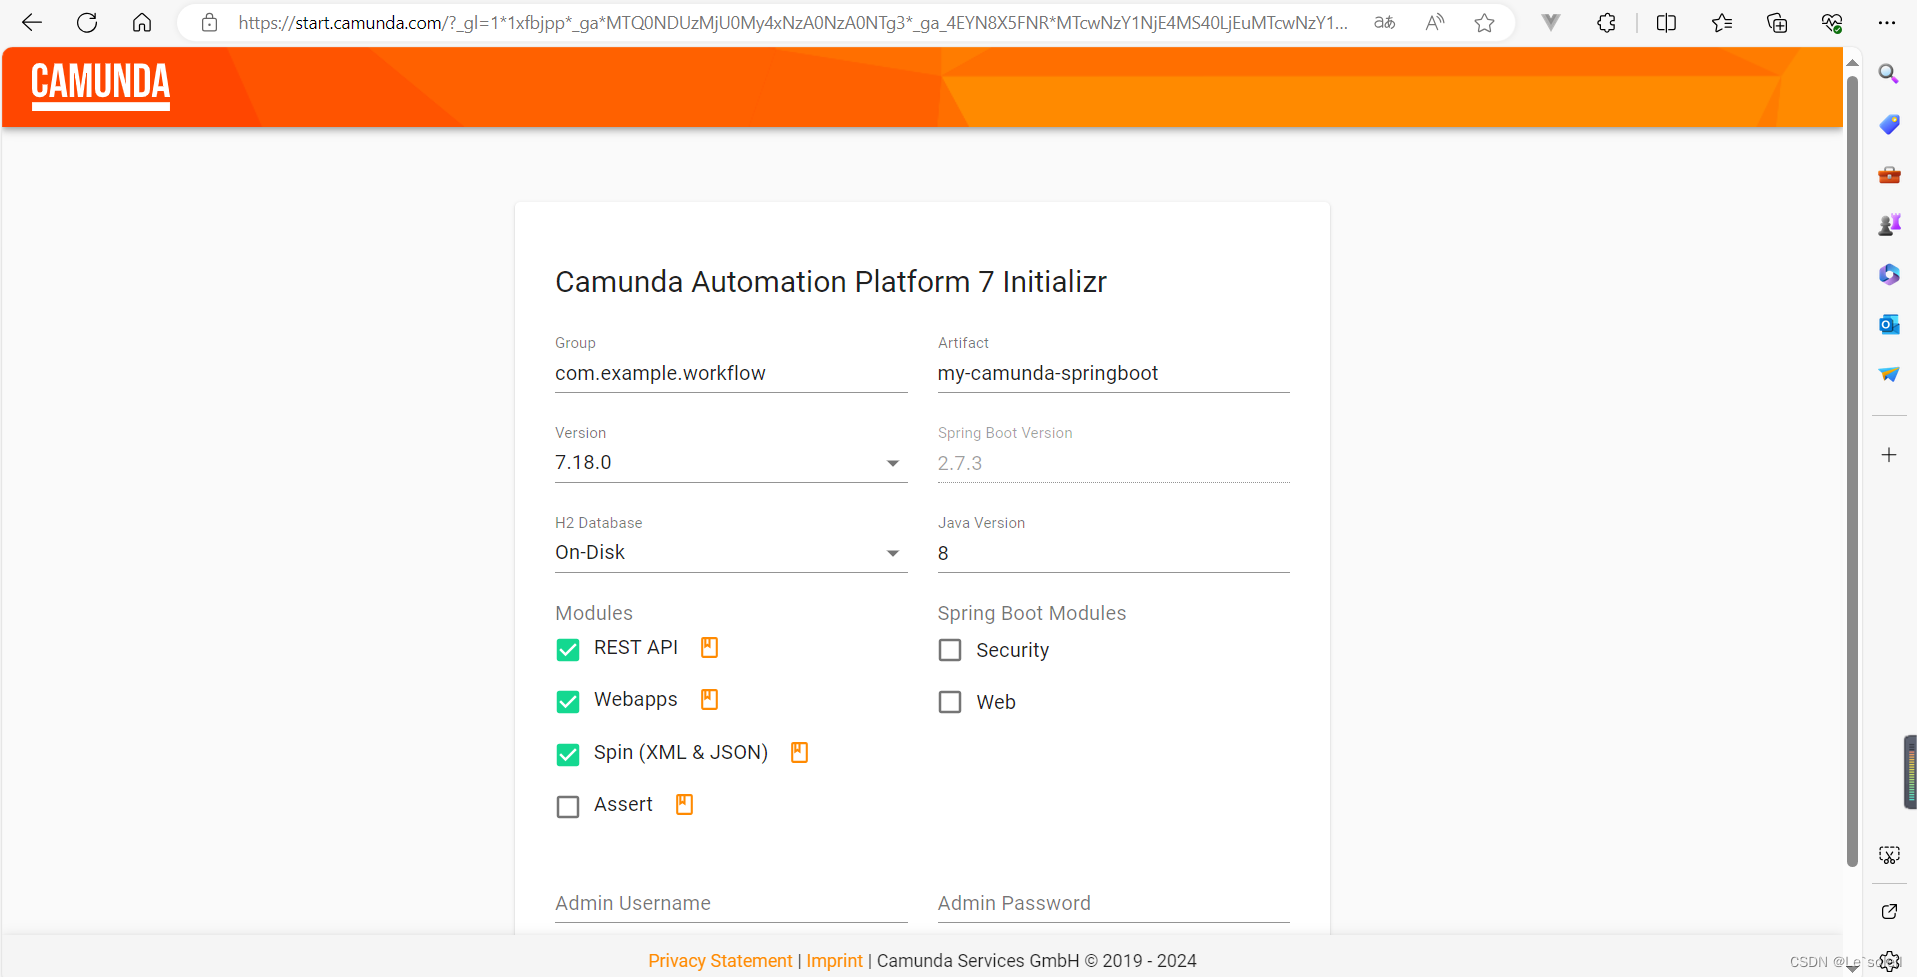
Task: Enable the Security Spring Boot module
Action: click(x=949, y=649)
